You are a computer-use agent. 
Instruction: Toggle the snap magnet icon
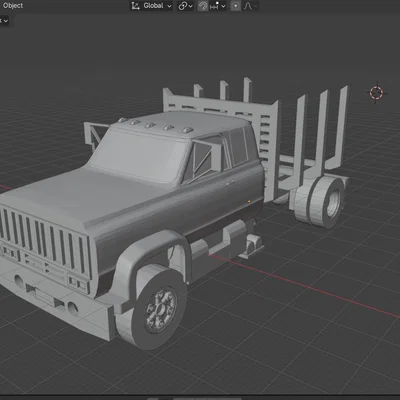[202, 6]
